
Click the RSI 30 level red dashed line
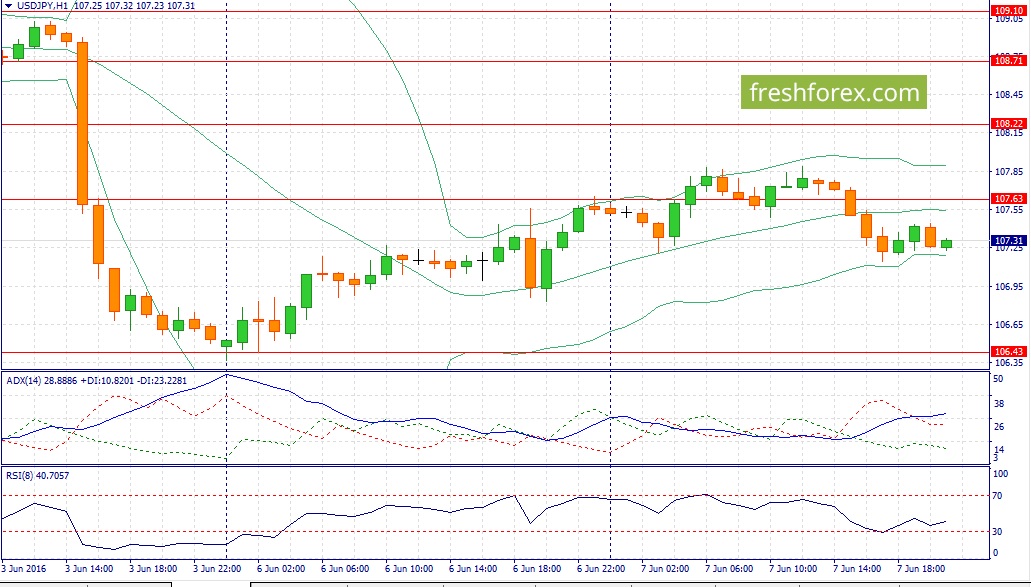point(494,531)
